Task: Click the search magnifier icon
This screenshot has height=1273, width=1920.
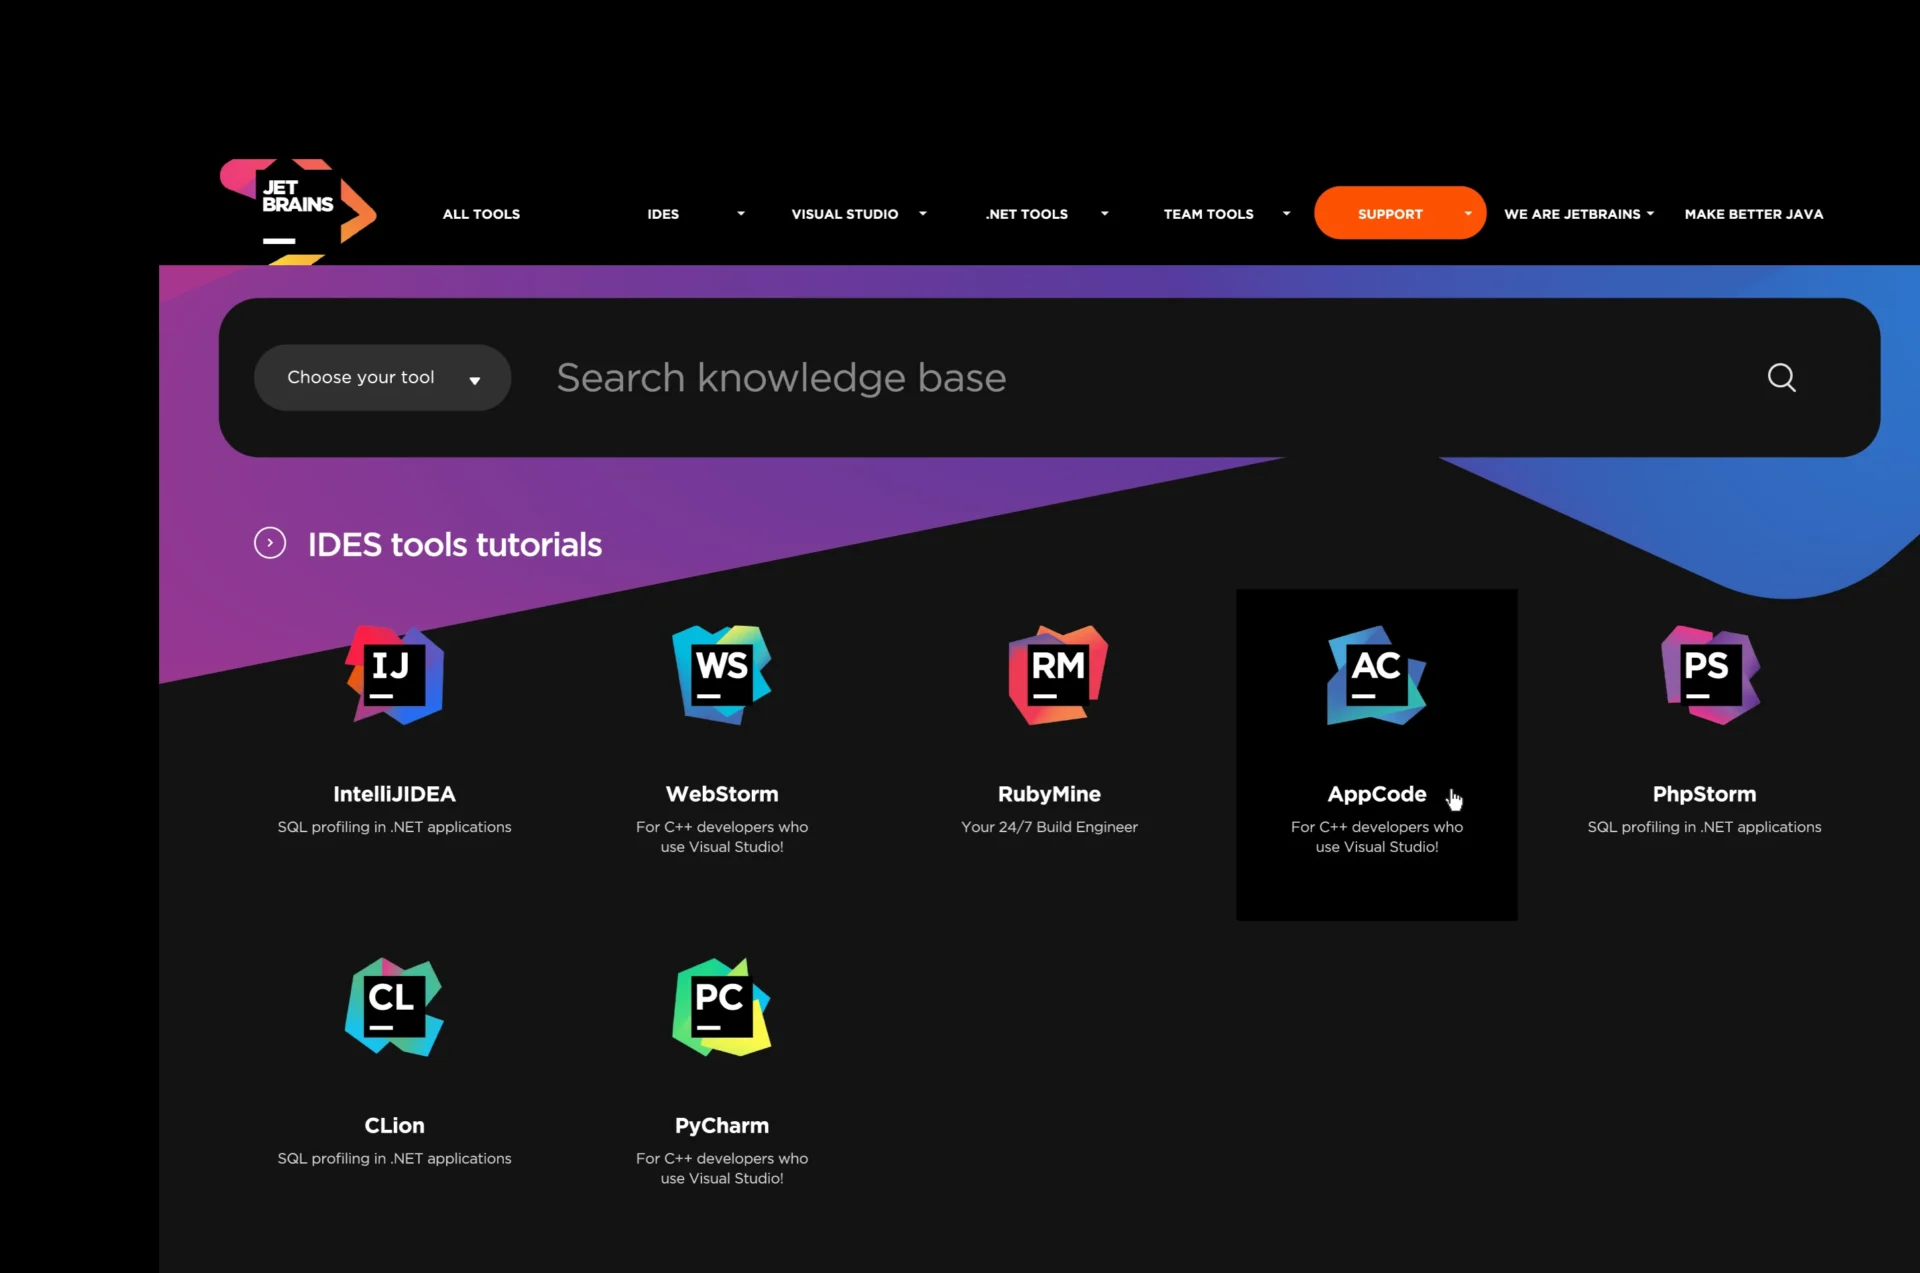Action: (1782, 377)
